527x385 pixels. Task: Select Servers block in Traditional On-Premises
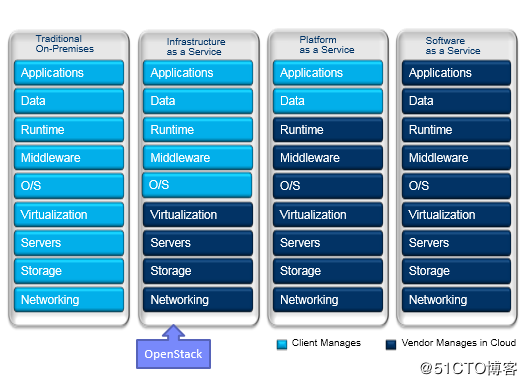coord(69,243)
